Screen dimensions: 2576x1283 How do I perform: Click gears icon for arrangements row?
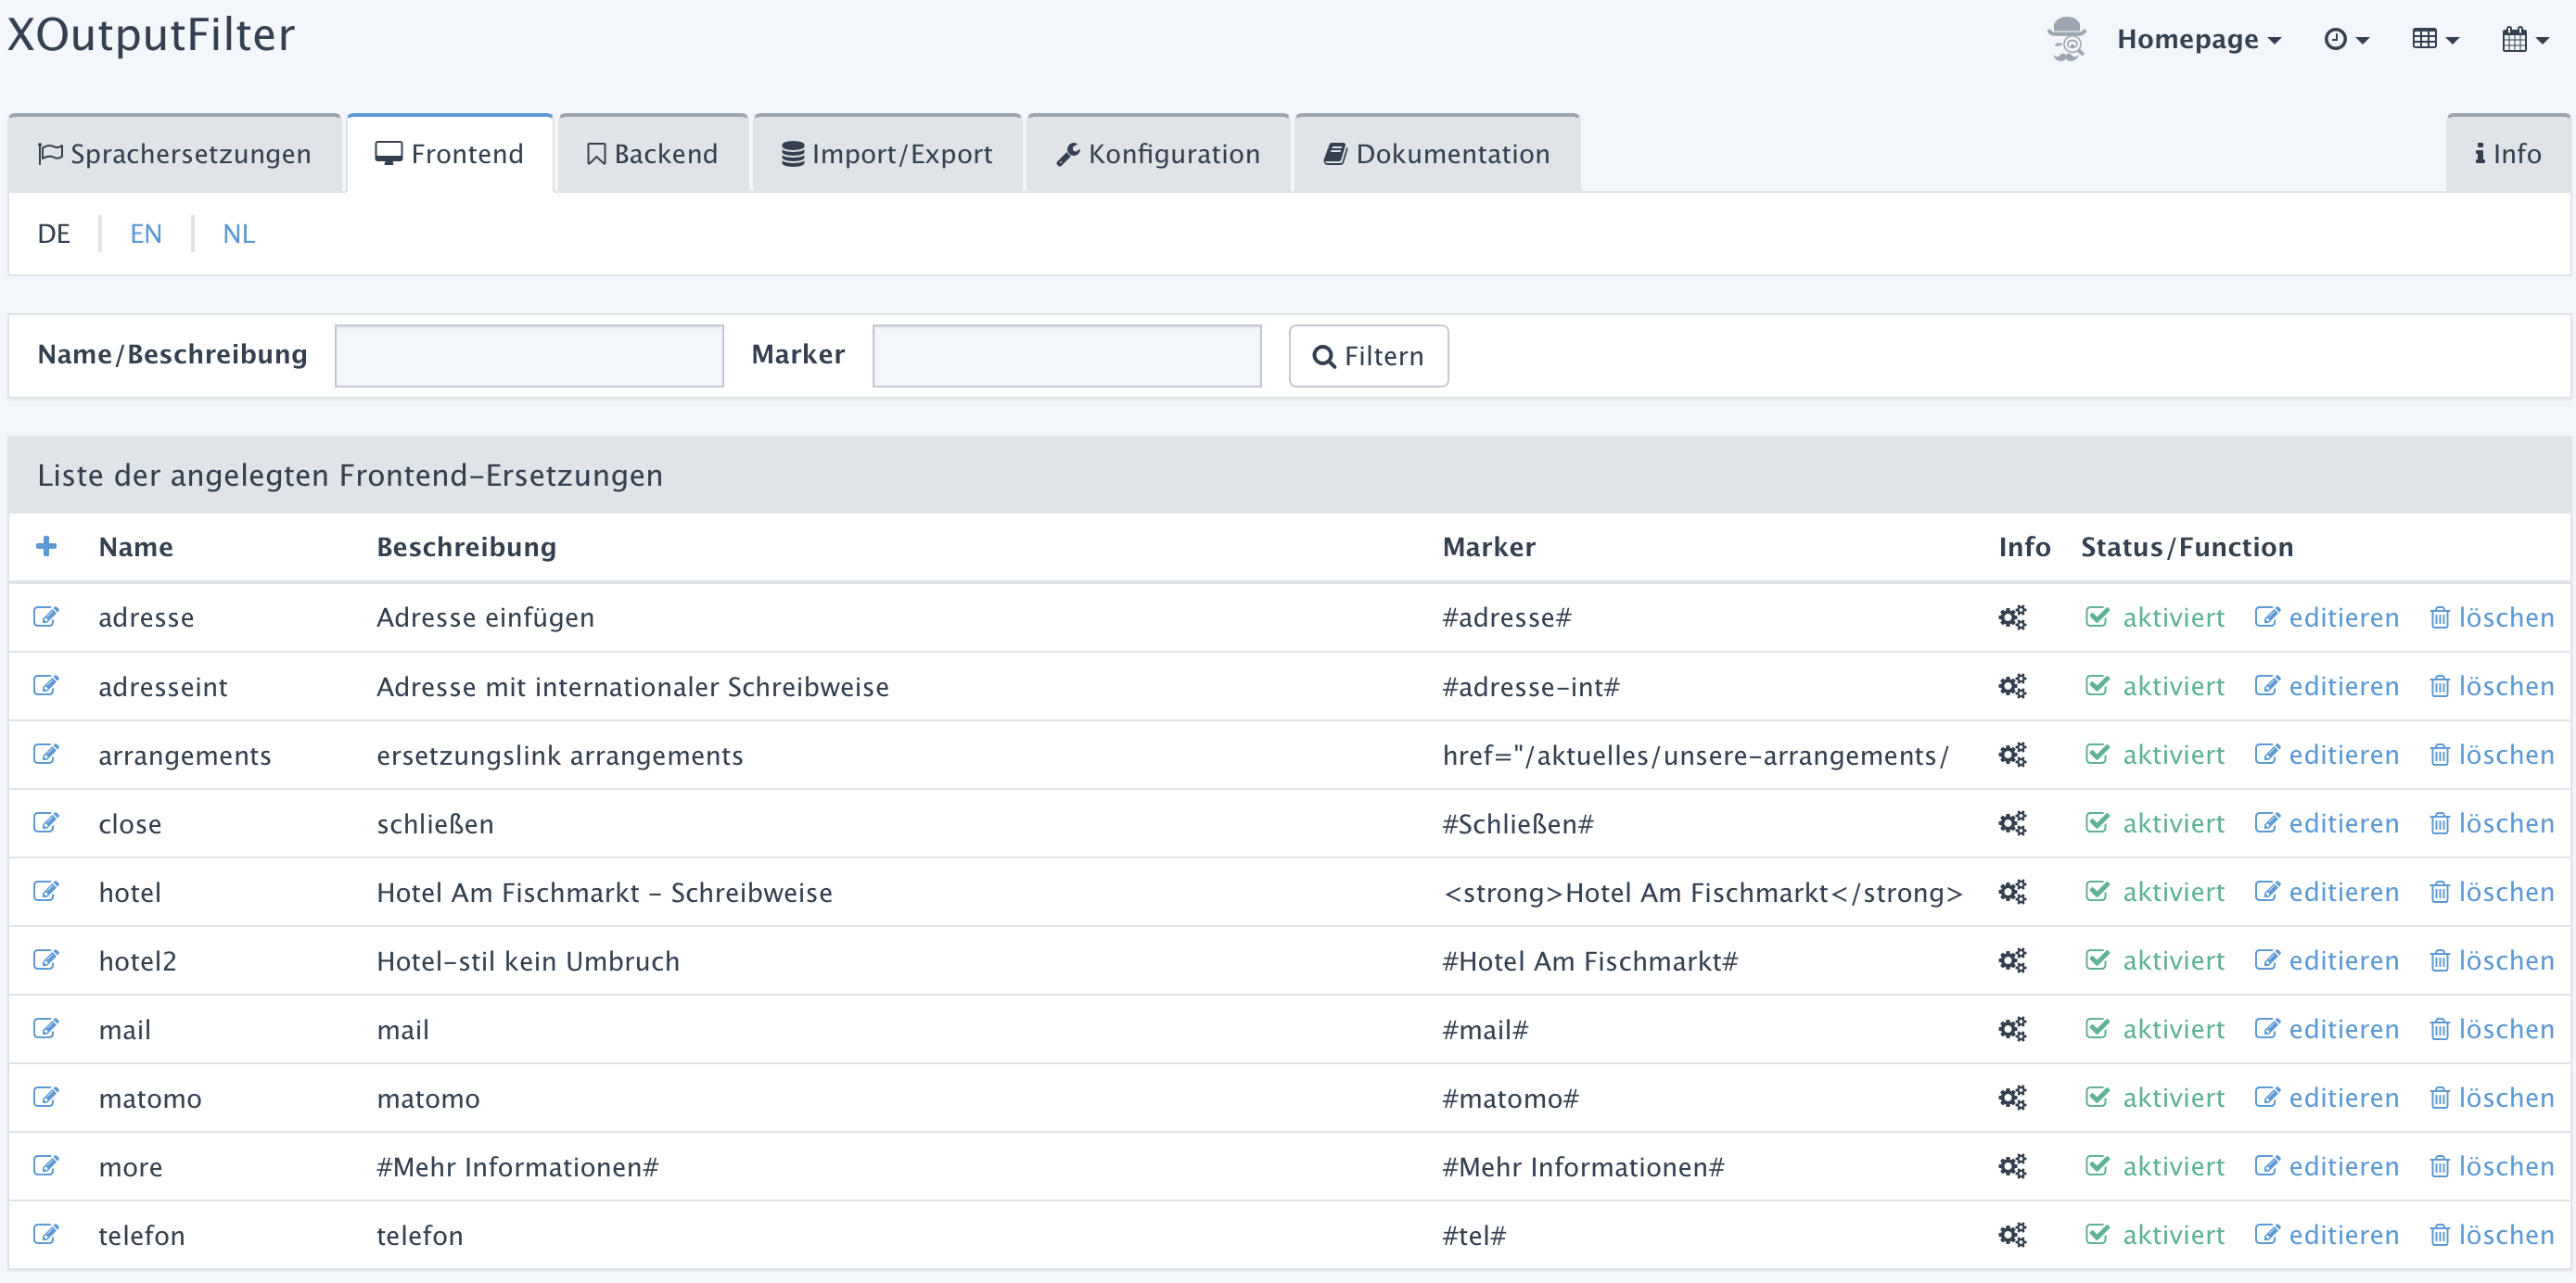(x=2012, y=755)
